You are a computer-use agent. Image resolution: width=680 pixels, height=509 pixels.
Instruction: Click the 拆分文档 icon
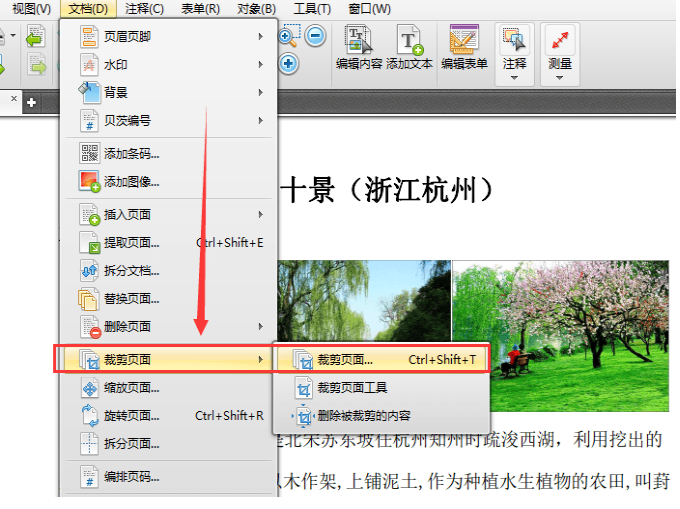tap(89, 271)
